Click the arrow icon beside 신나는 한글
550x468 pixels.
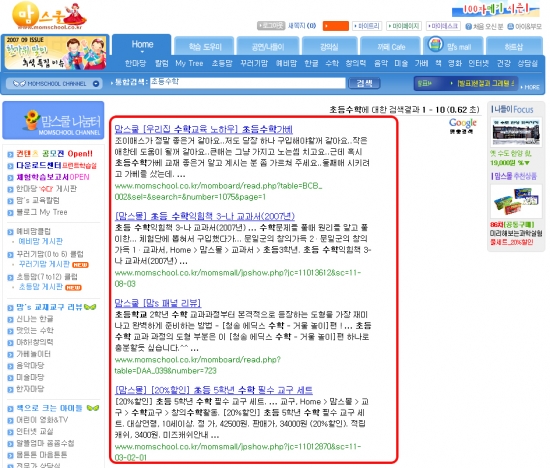point(11,320)
